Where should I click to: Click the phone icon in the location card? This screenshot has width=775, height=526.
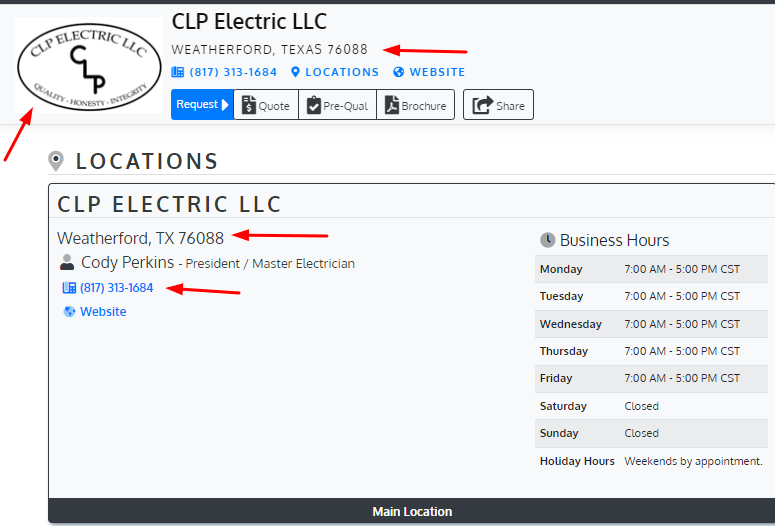[x=69, y=288]
